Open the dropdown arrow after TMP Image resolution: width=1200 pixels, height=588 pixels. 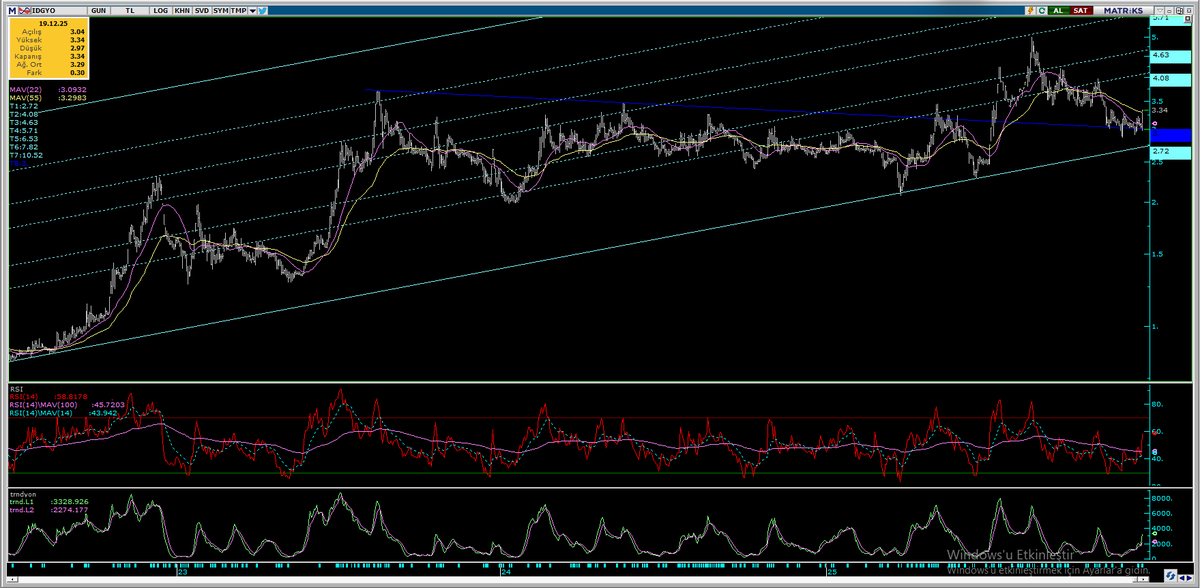click(x=252, y=11)
